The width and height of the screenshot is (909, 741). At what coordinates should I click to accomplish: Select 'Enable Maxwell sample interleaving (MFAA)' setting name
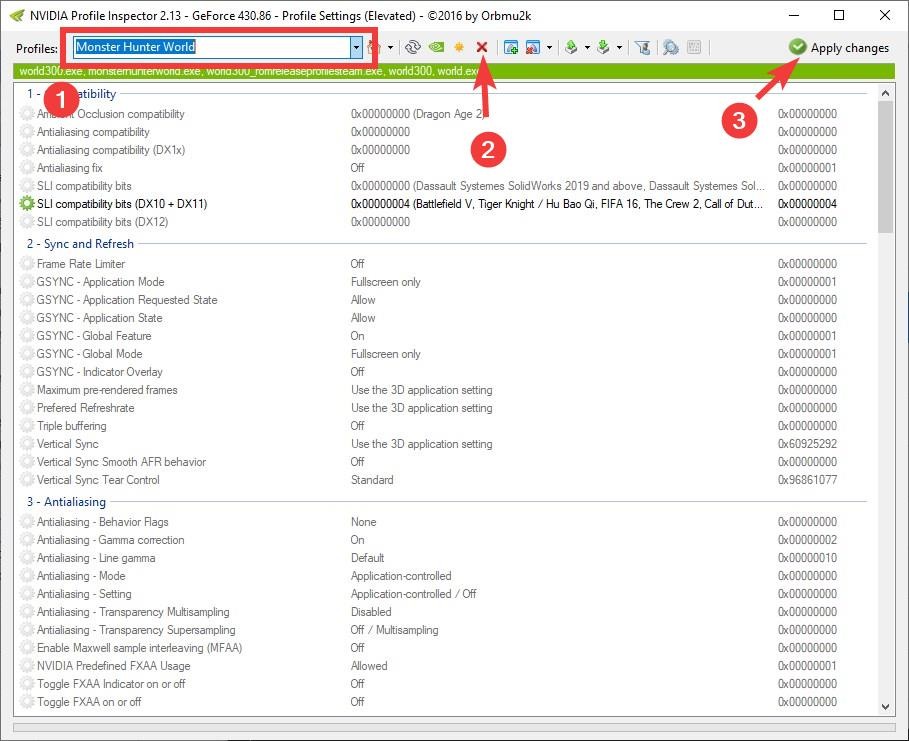(x=139, y=648)
